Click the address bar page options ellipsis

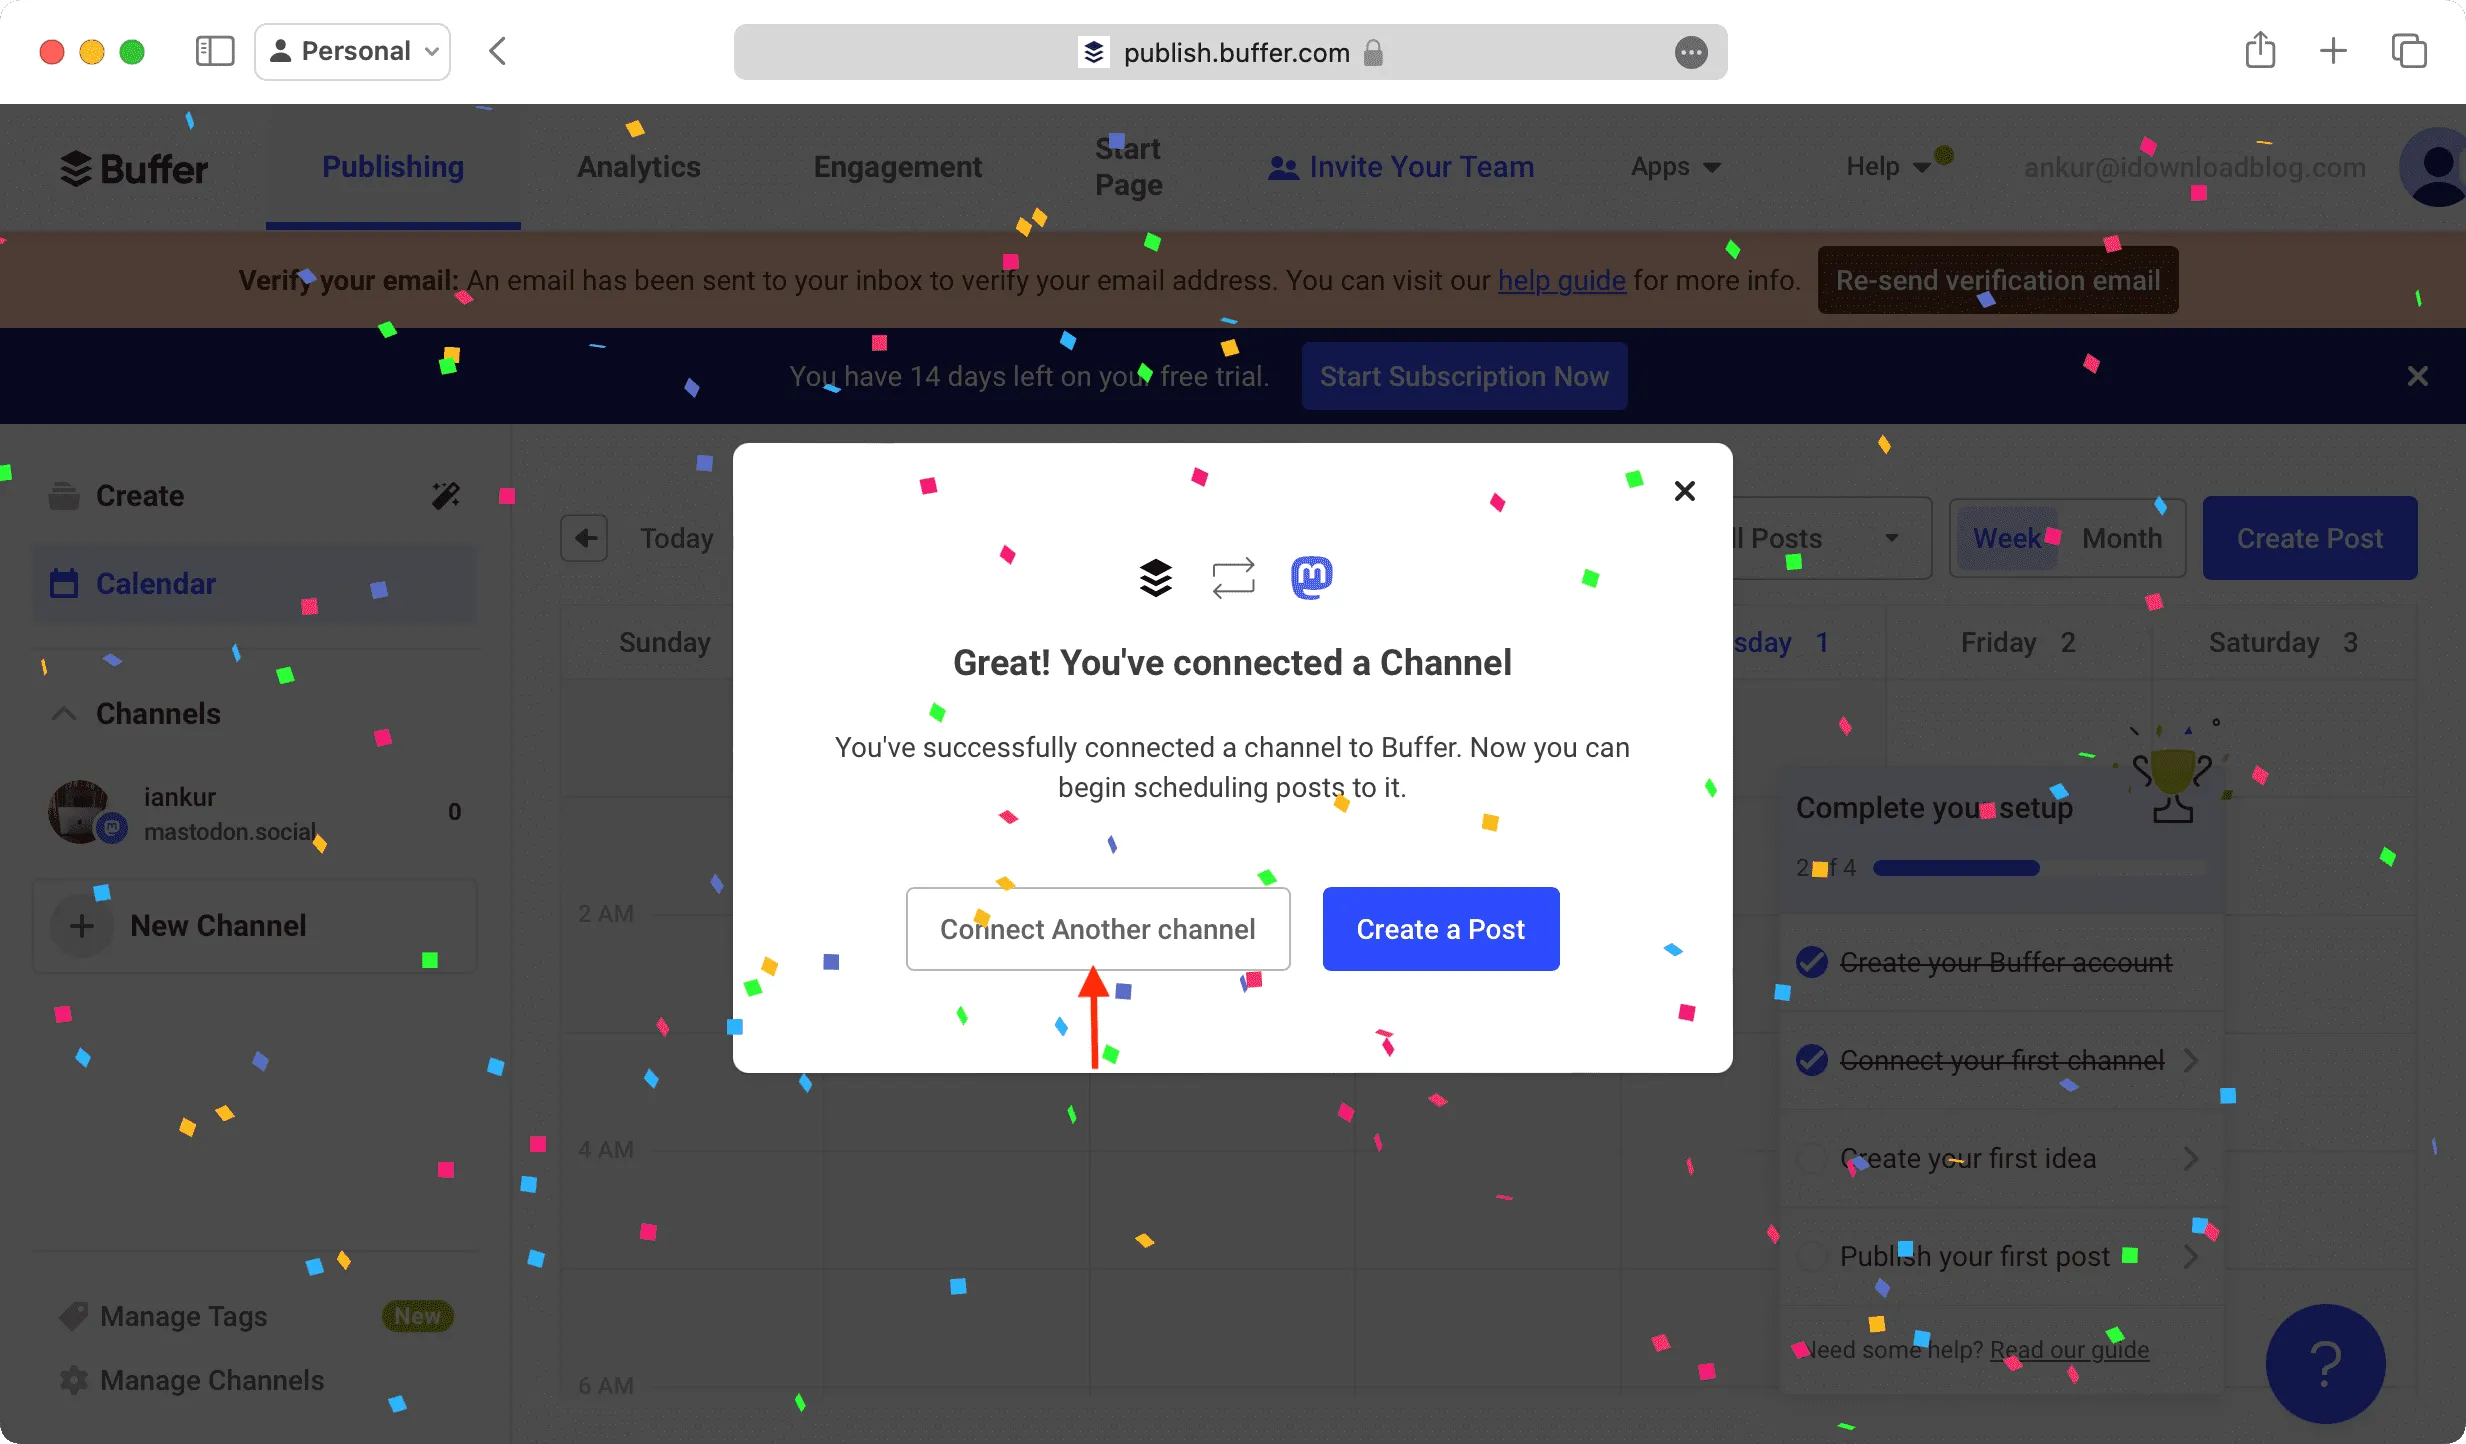click(1691, 52)
